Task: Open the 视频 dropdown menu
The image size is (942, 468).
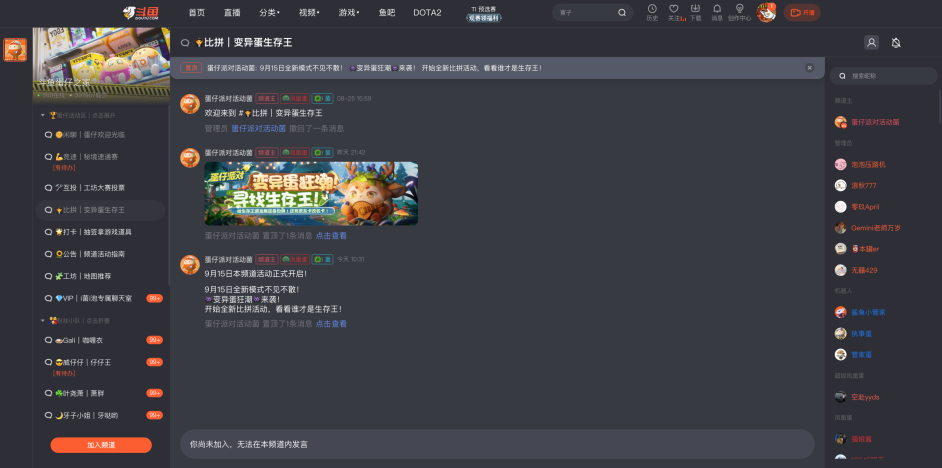Action: 309,13
